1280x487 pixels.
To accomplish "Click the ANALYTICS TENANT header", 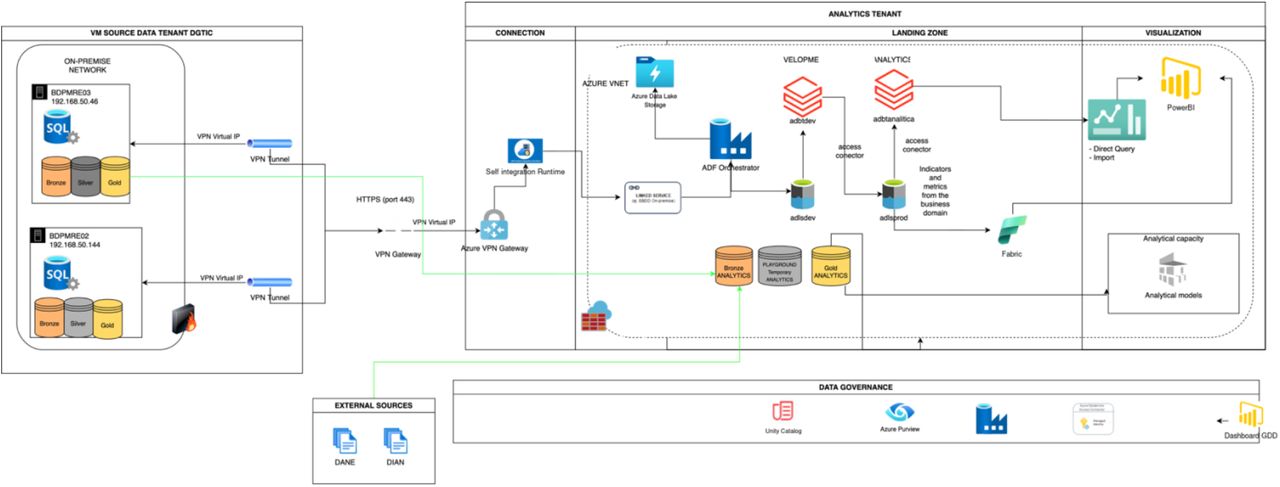I will click(865, 14).
